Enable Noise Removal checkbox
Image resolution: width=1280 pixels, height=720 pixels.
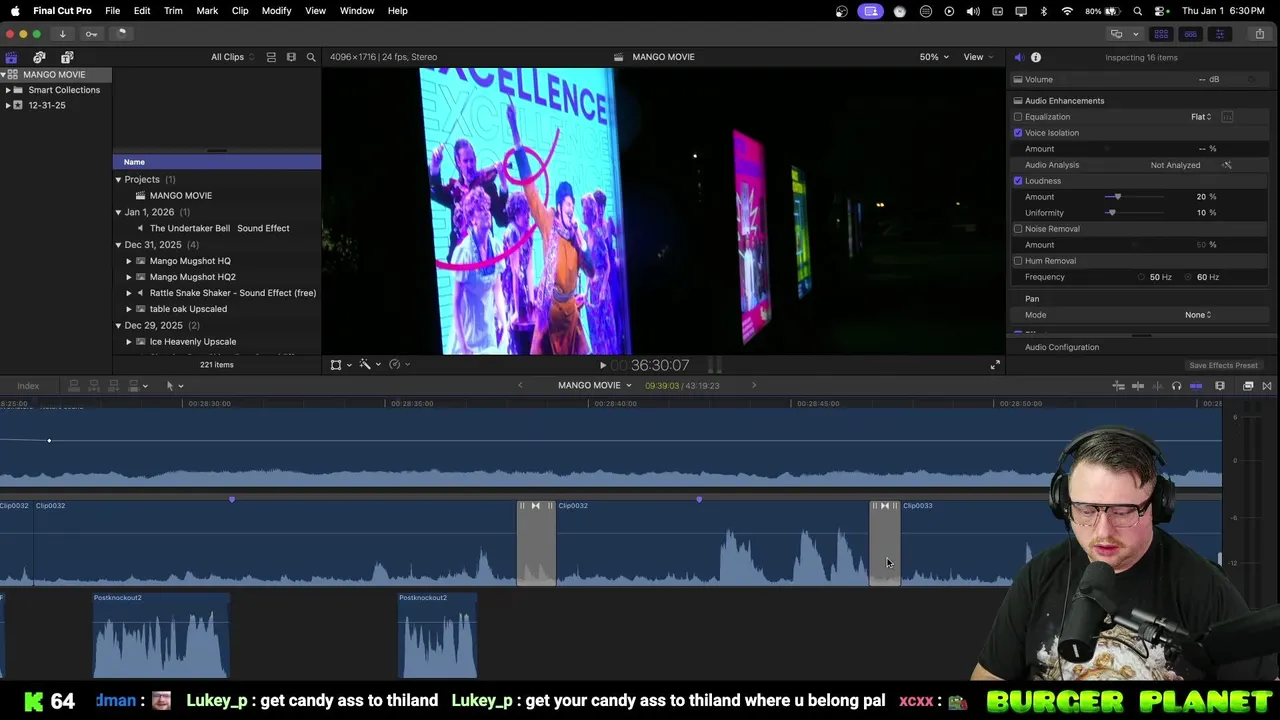(1018, 229)
